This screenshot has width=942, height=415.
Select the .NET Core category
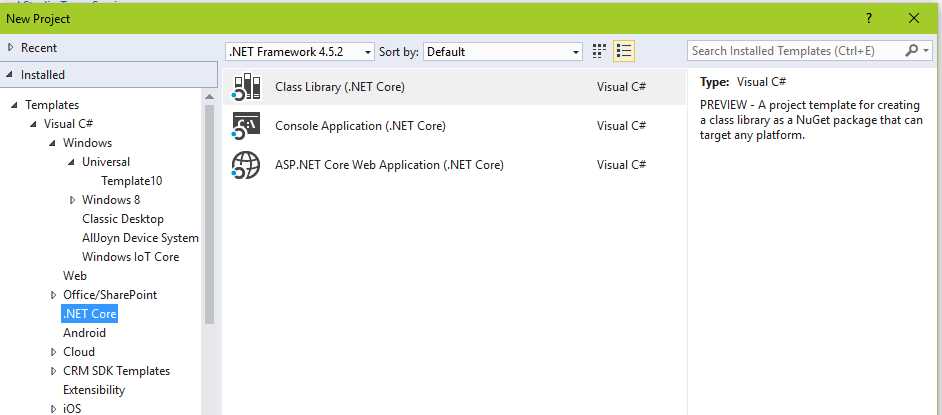90,314
